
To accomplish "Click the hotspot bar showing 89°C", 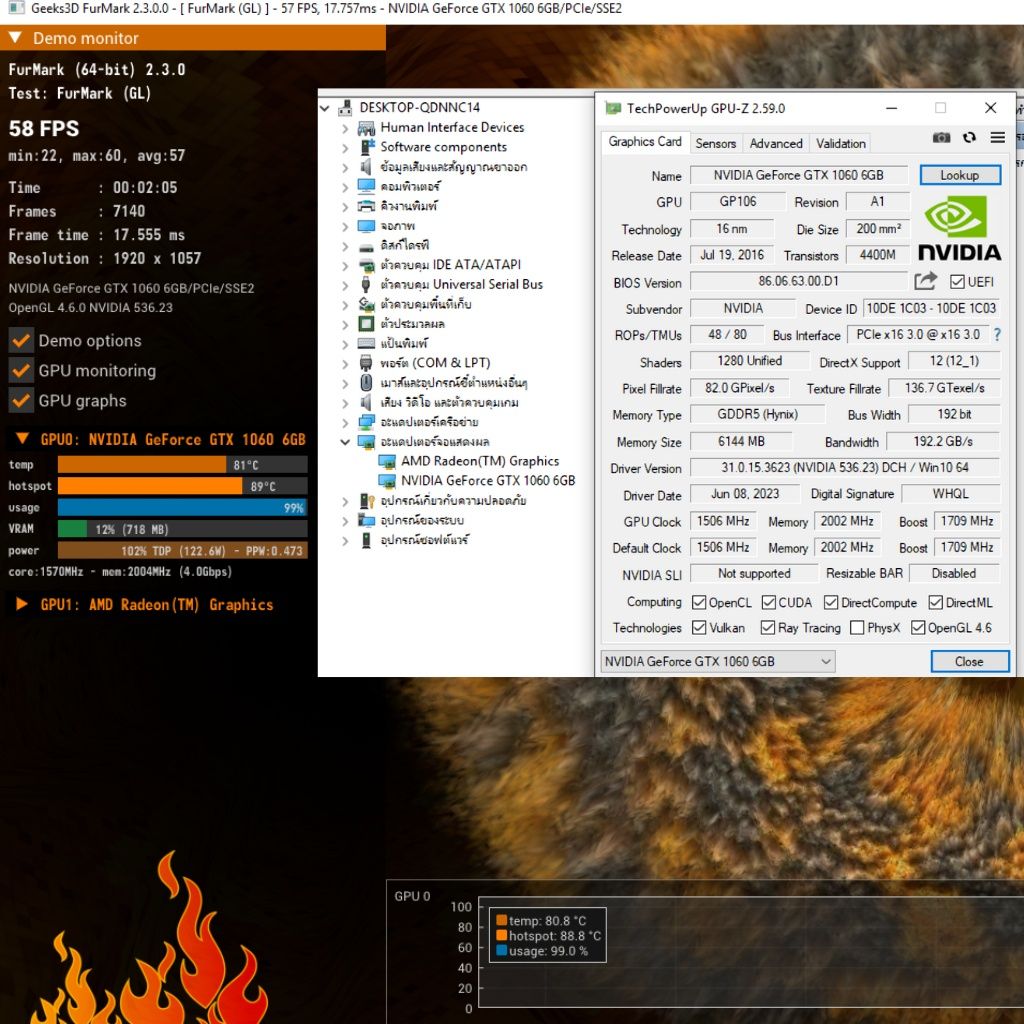I will point(182,486).
